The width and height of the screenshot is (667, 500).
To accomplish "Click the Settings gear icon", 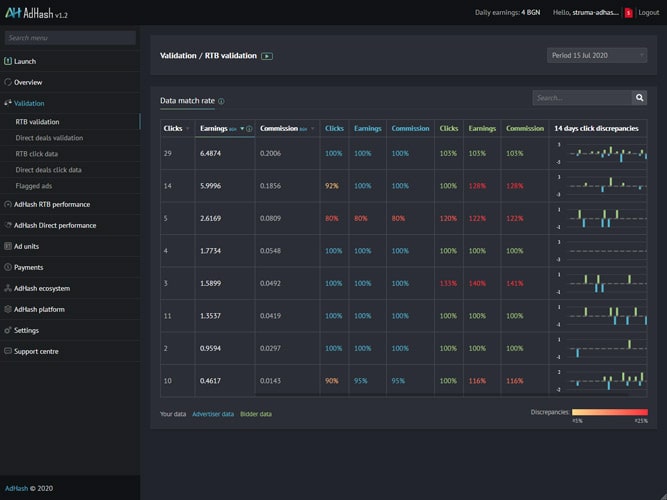I will coord(8,330).
